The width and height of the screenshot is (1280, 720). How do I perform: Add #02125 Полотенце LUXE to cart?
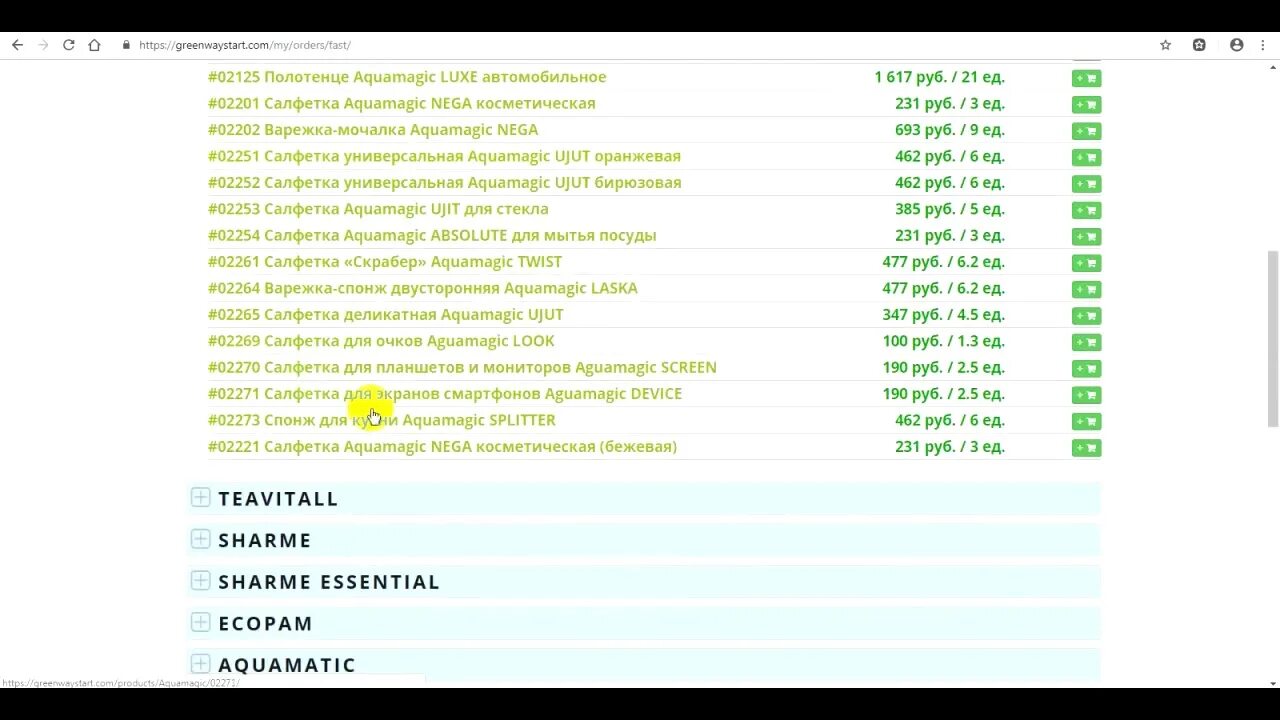[1086, 78]
